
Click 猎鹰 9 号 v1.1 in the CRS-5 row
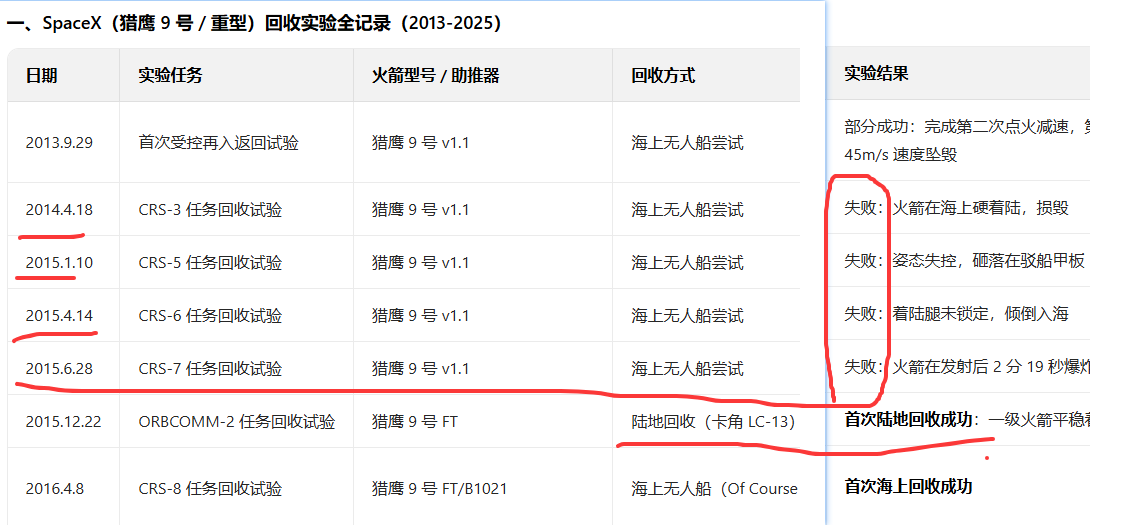pos(420,262)
